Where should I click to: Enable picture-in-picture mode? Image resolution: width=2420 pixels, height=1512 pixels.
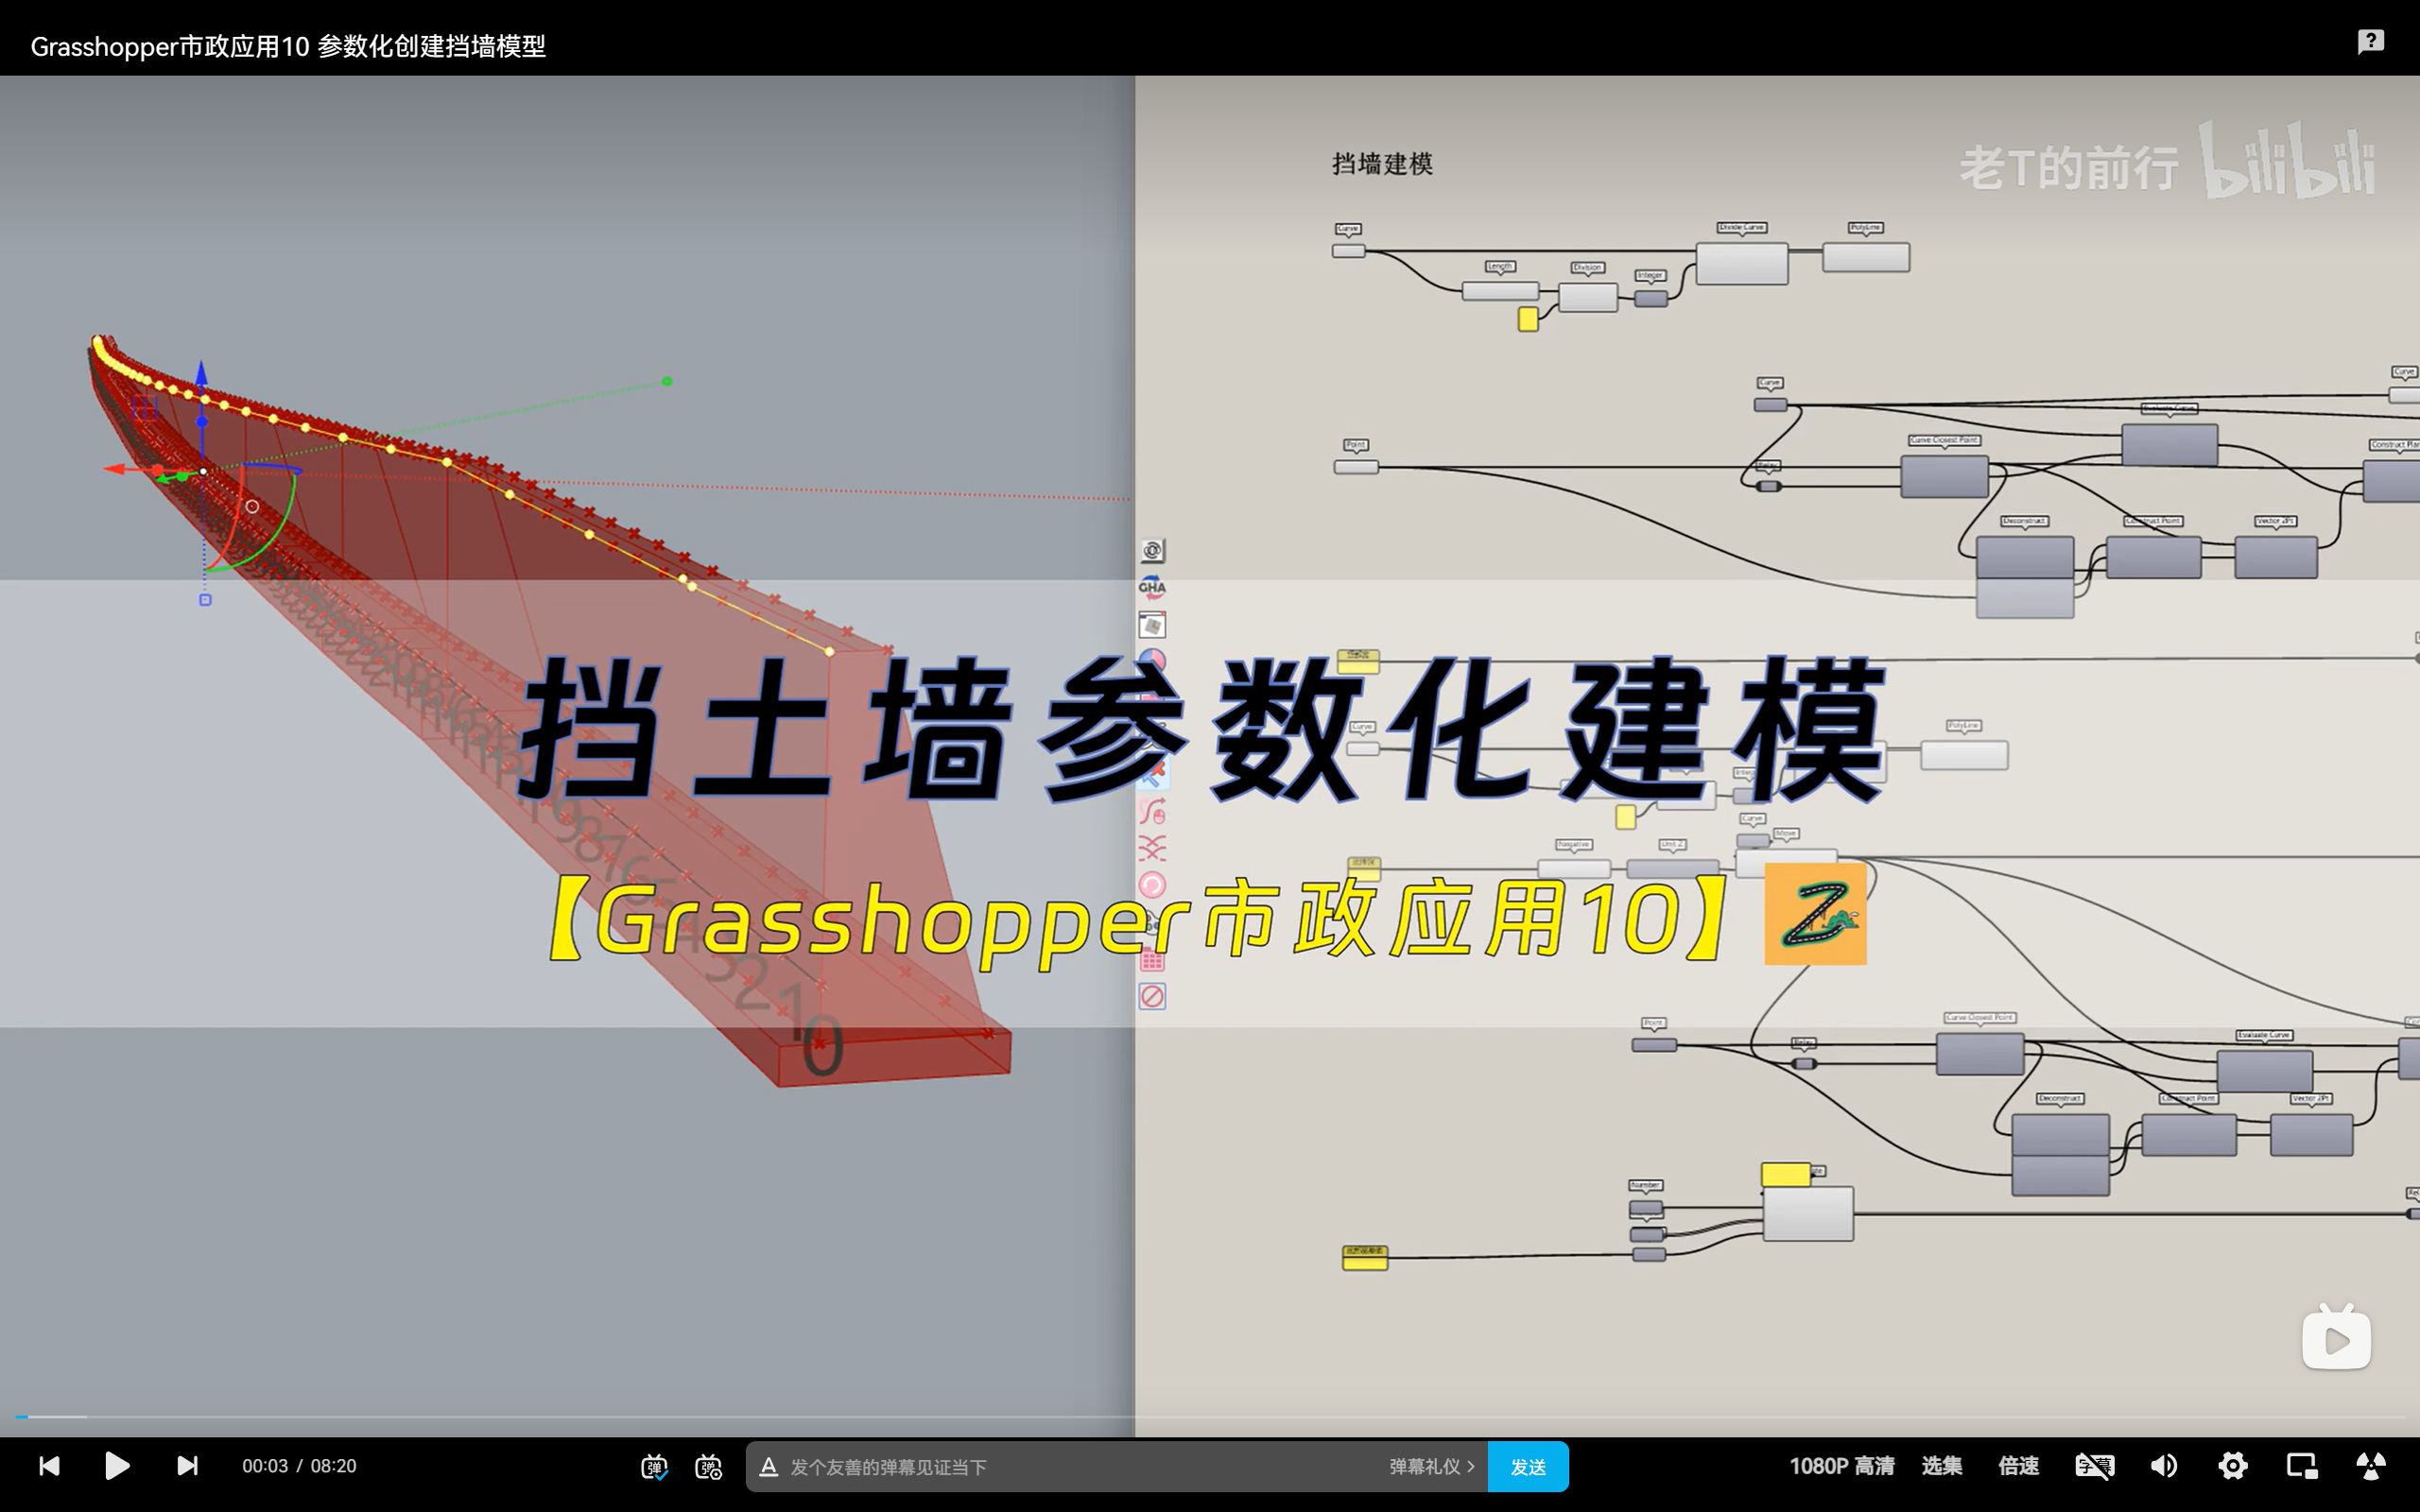(x=2302, y=1466)
